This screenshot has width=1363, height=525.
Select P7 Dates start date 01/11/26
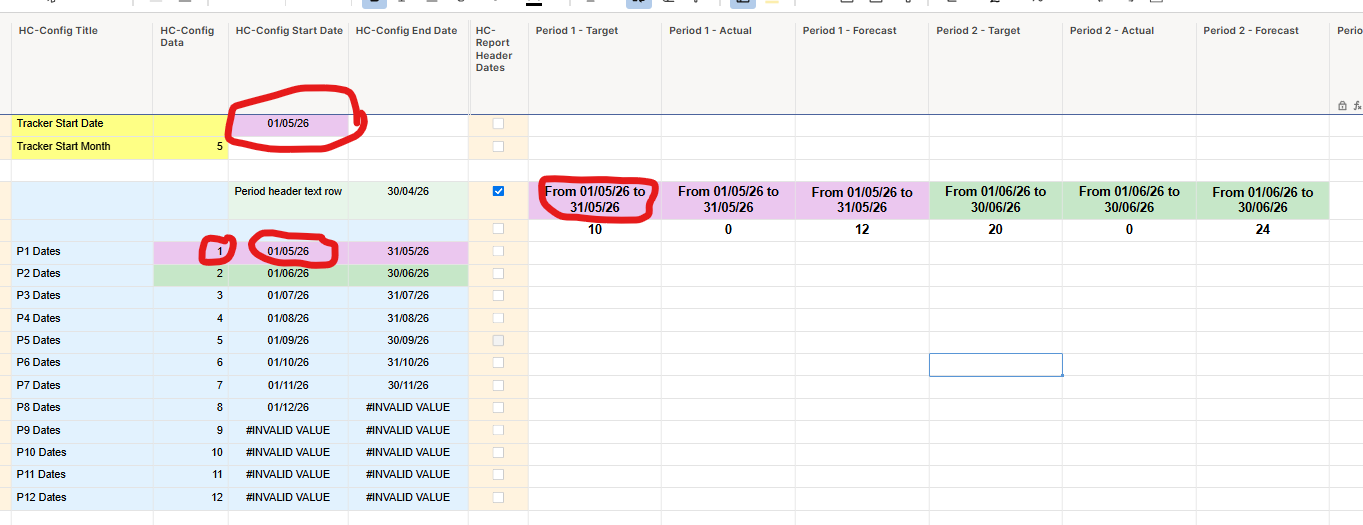[x=289, y=386]
